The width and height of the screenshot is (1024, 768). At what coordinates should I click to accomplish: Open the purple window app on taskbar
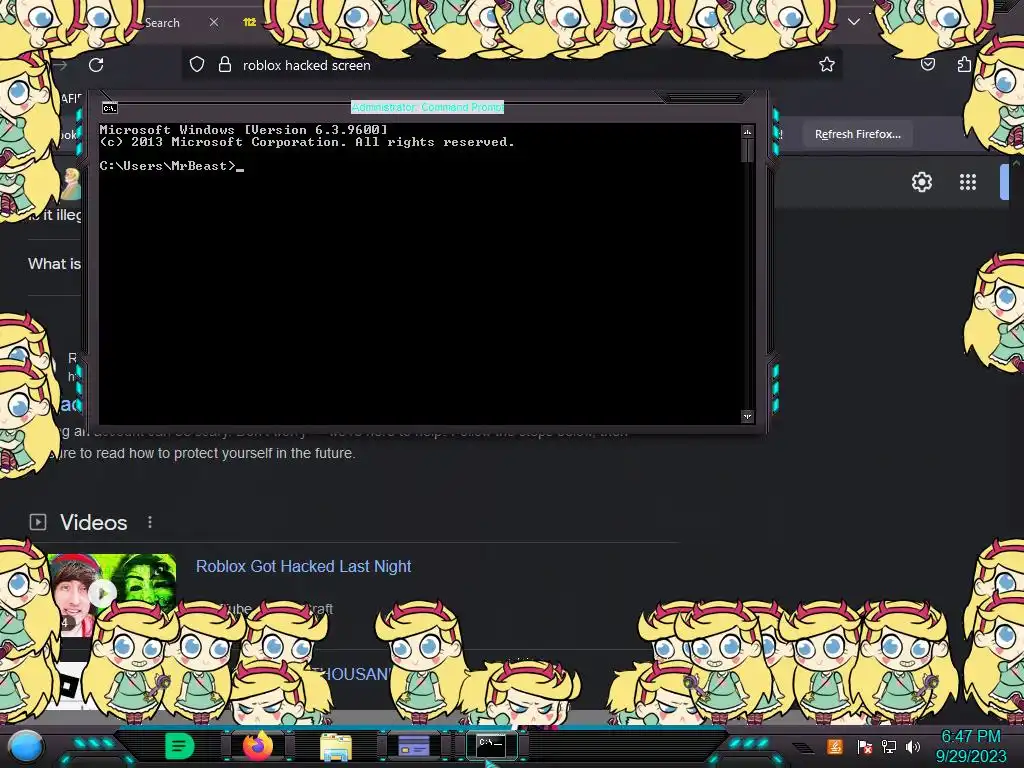[413, 745]
